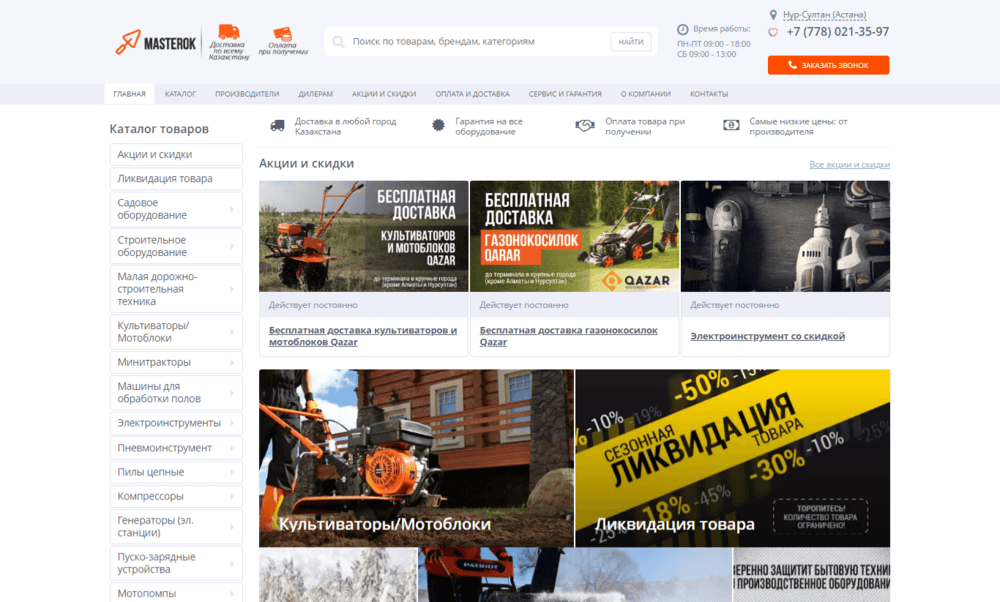
Task: Click the handshake payment icon
Action: coord(585,126)
